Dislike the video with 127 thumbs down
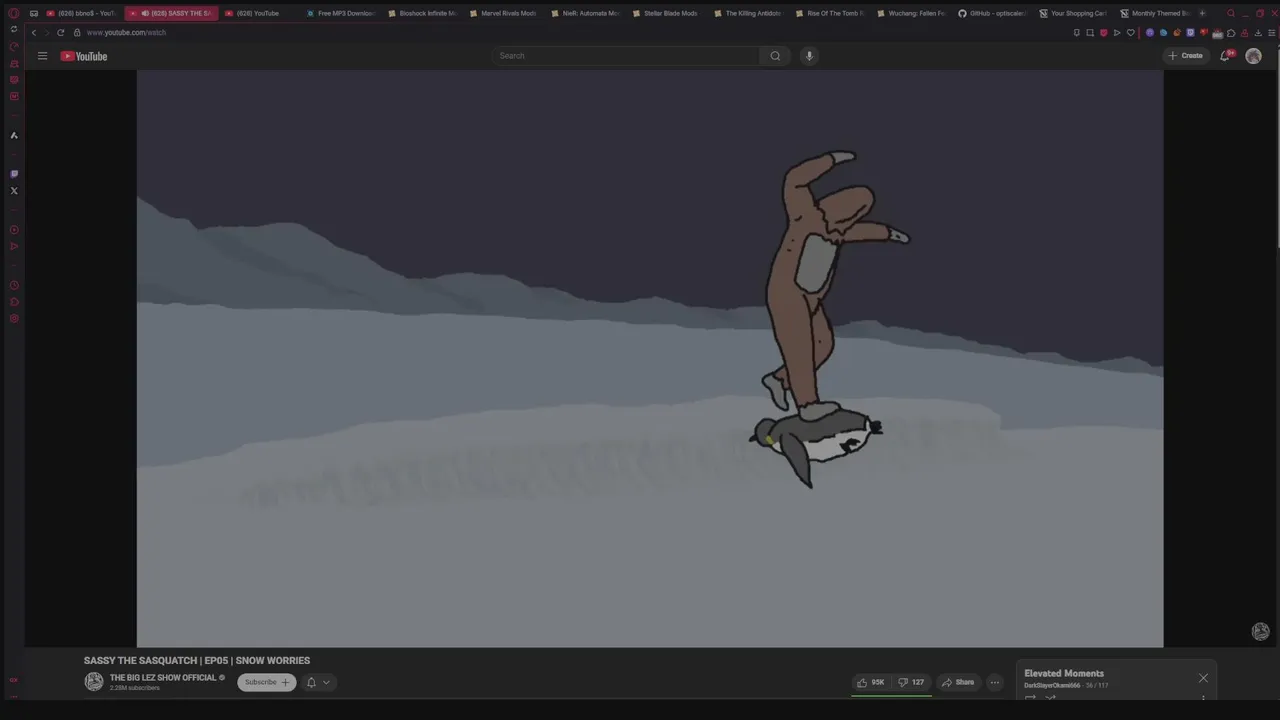1280x720 pixels. pos(911,682)
